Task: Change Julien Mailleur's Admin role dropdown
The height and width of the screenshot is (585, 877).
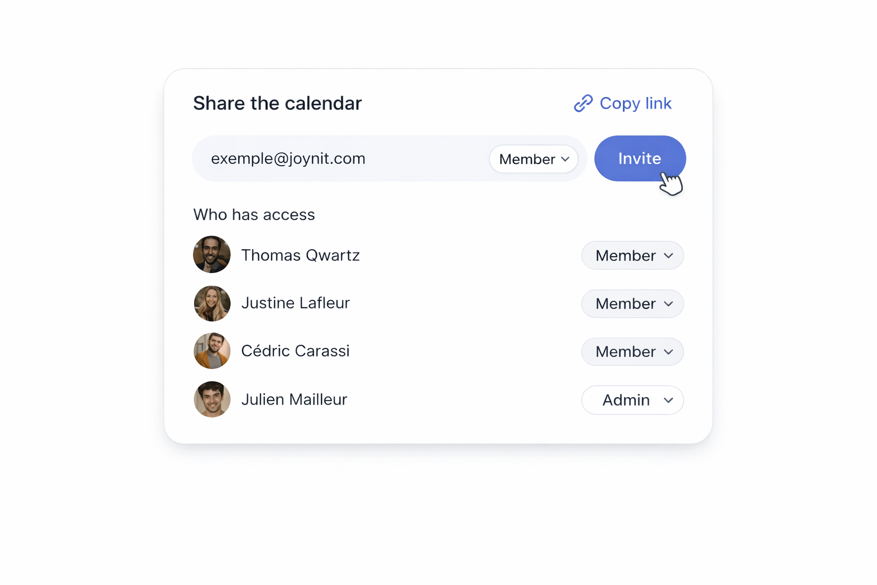Action: tap(632, 400)
